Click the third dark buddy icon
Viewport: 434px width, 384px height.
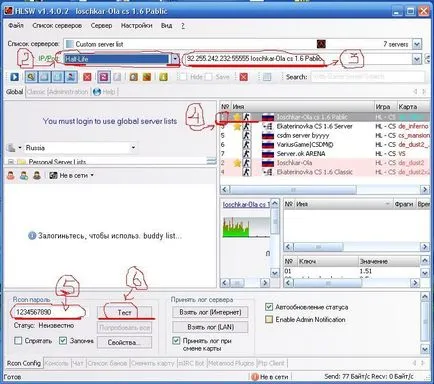[37, 175]
